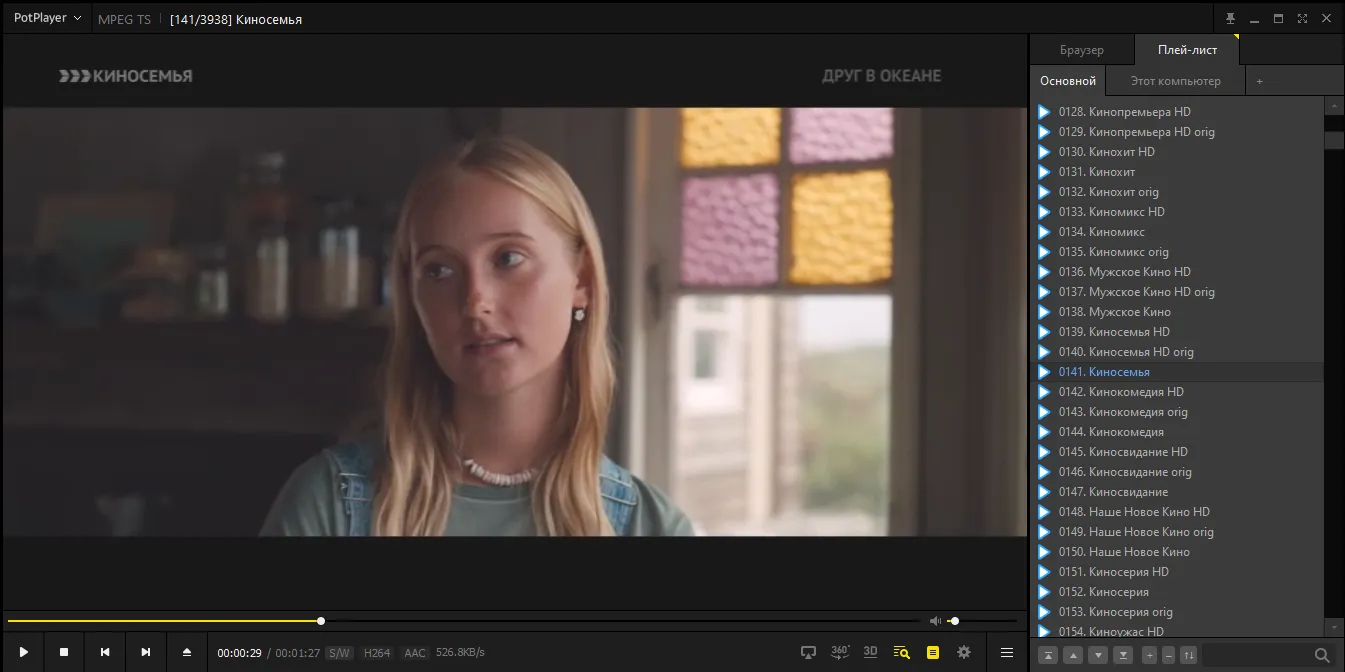Click the AAC audio codec label
The height and width of the screenshot is (672, 1345).
[x=415, y=653]
